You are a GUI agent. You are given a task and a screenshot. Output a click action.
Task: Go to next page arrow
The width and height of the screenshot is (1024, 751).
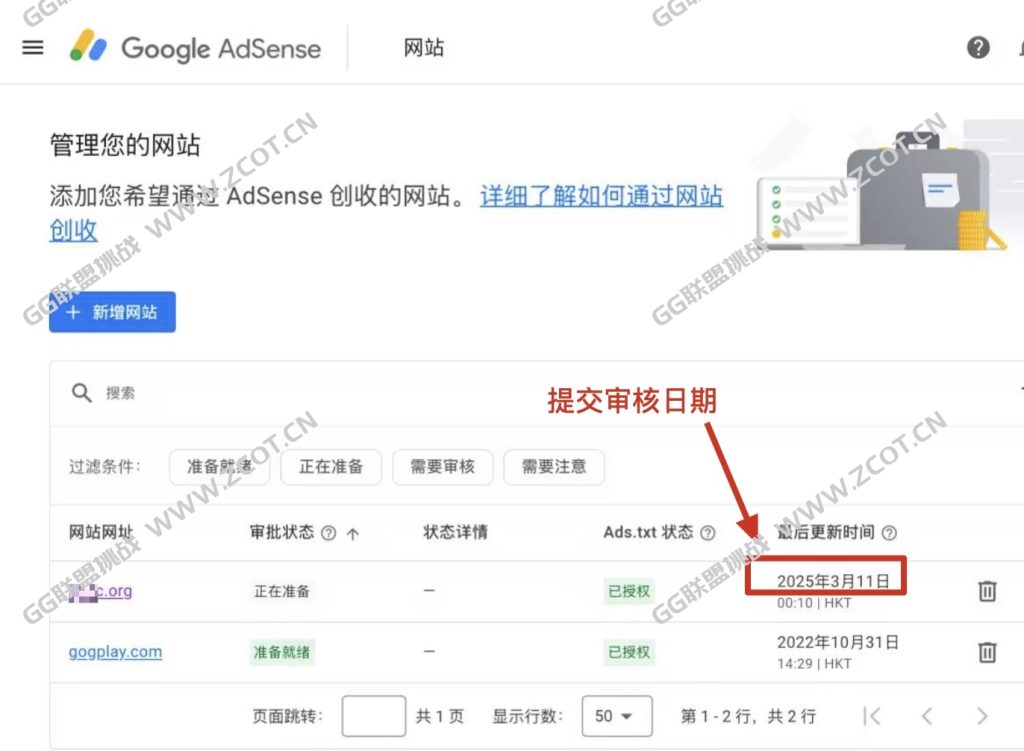click(982, 716)
